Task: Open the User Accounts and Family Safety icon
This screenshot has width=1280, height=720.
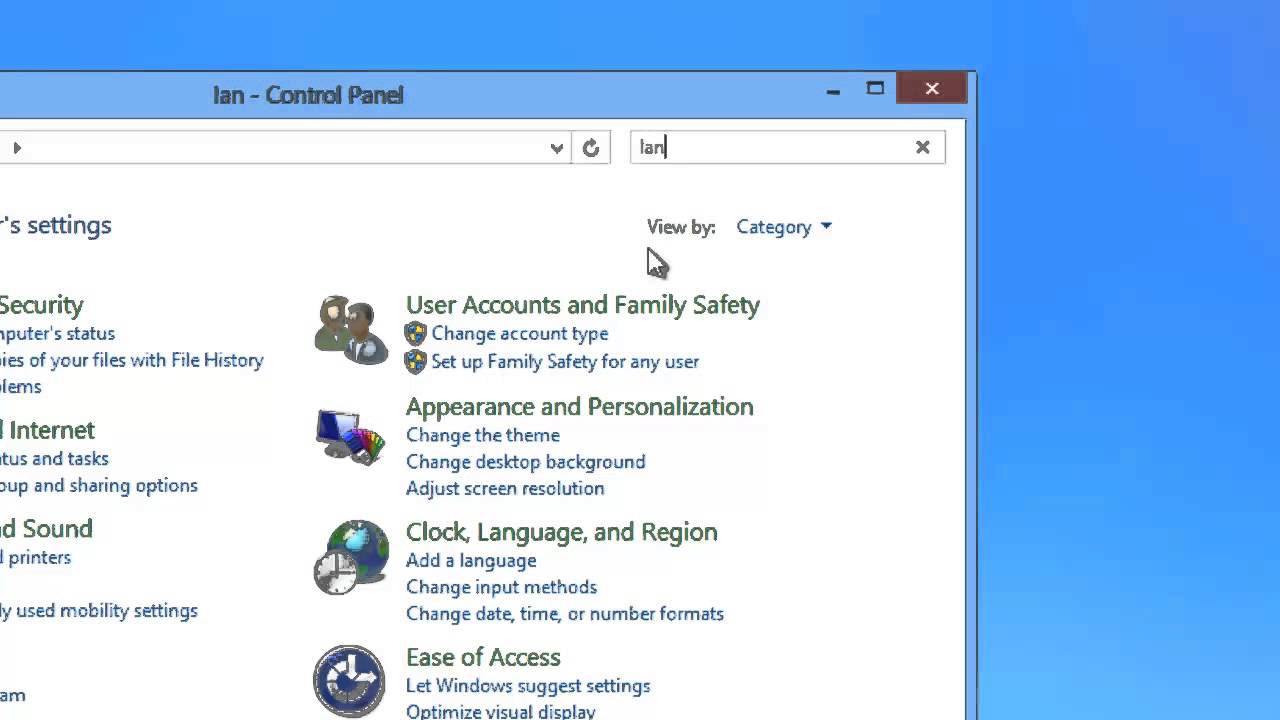Action: (x=350, y=329)
